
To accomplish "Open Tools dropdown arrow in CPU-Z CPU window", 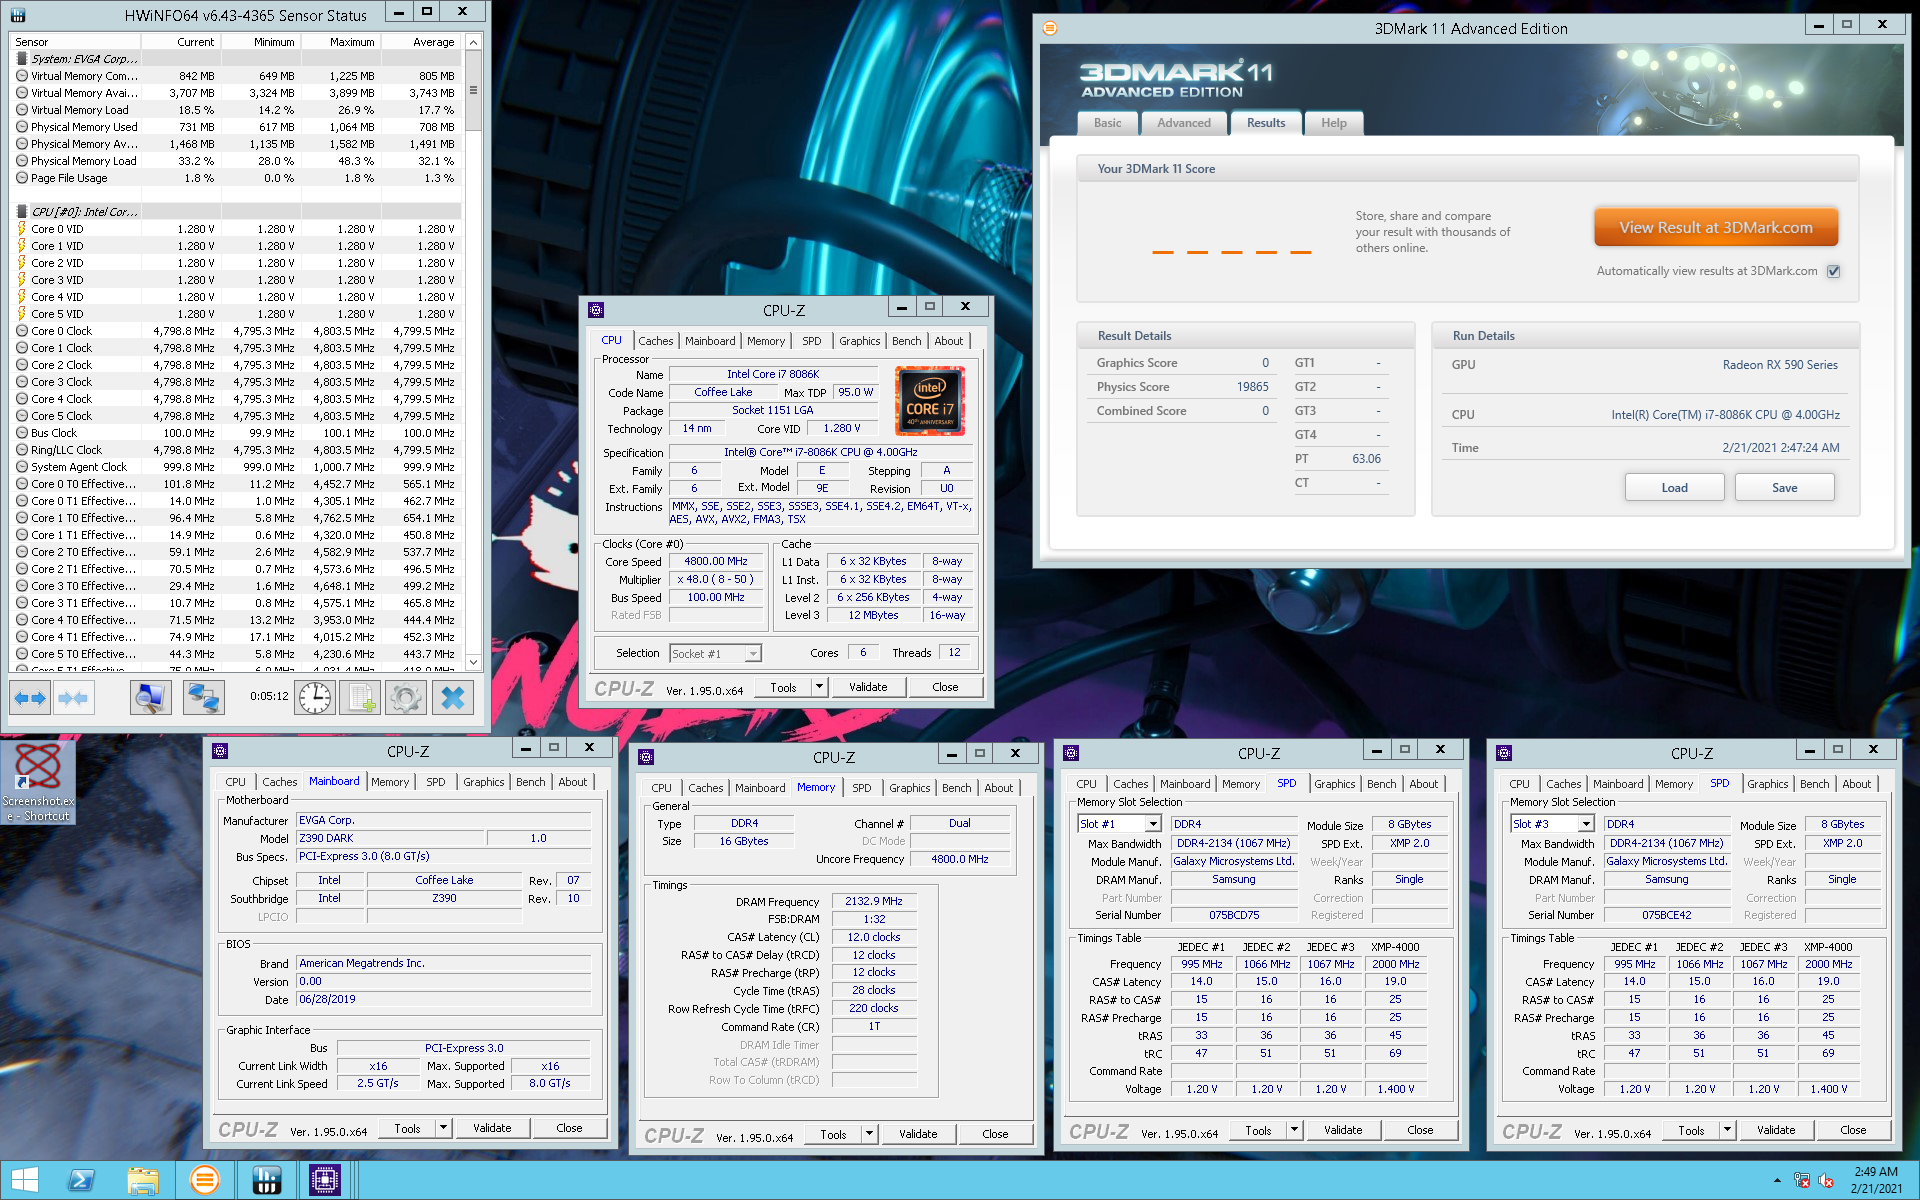I will click(819, 687).
